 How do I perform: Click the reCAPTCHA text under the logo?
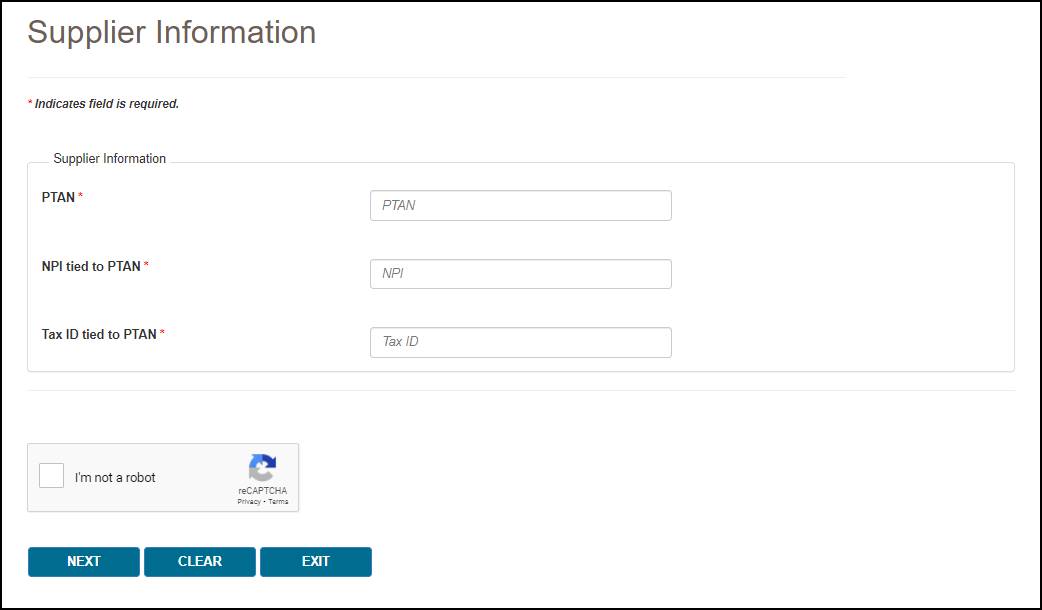click(x=262, y=490)
